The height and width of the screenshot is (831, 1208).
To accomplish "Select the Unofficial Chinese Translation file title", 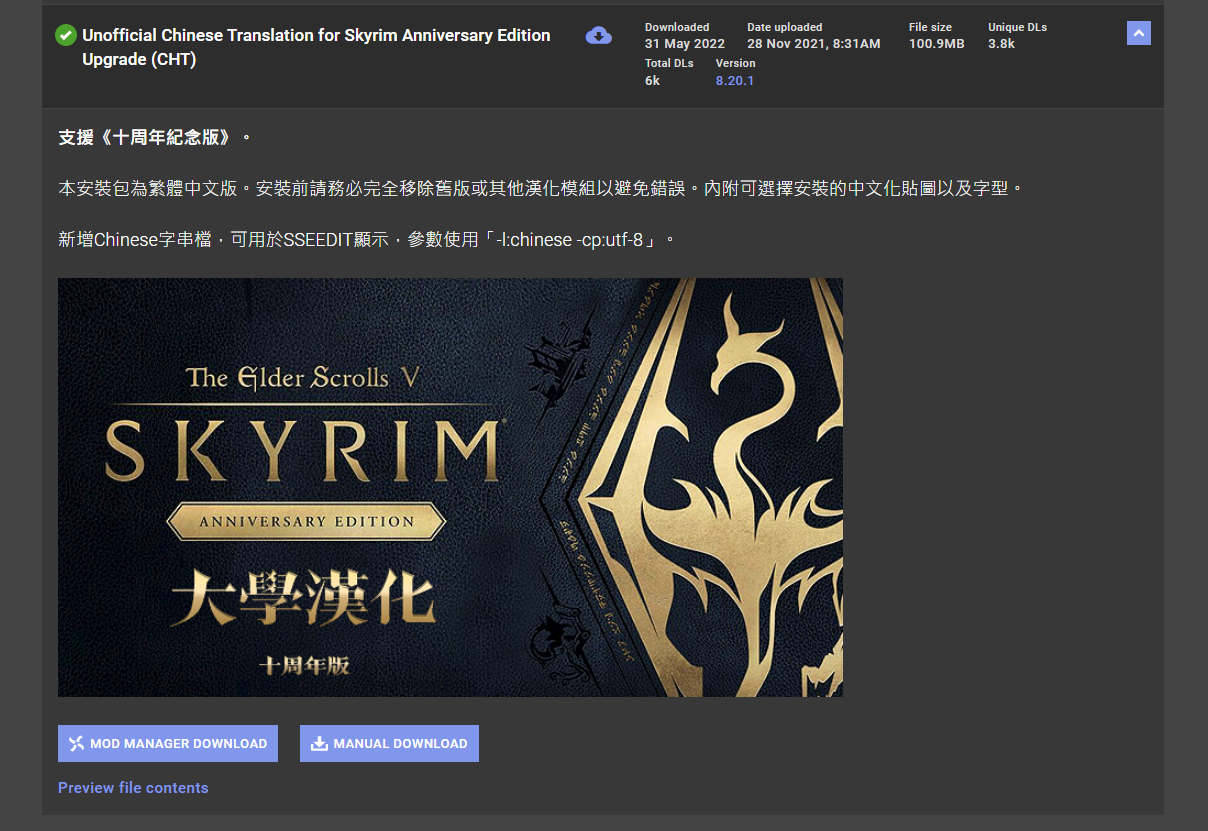I will 316,47.
